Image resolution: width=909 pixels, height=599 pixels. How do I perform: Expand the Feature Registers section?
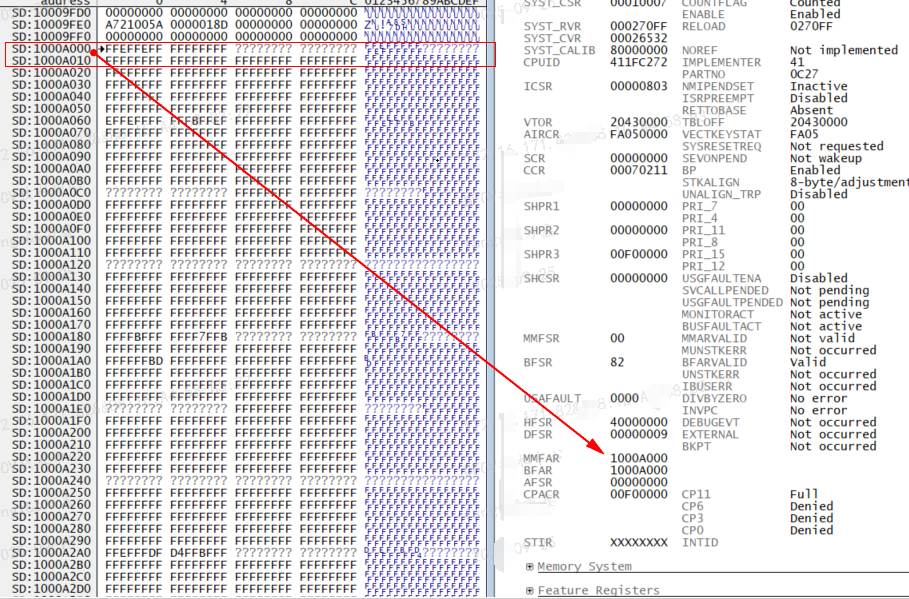(529, 590)
